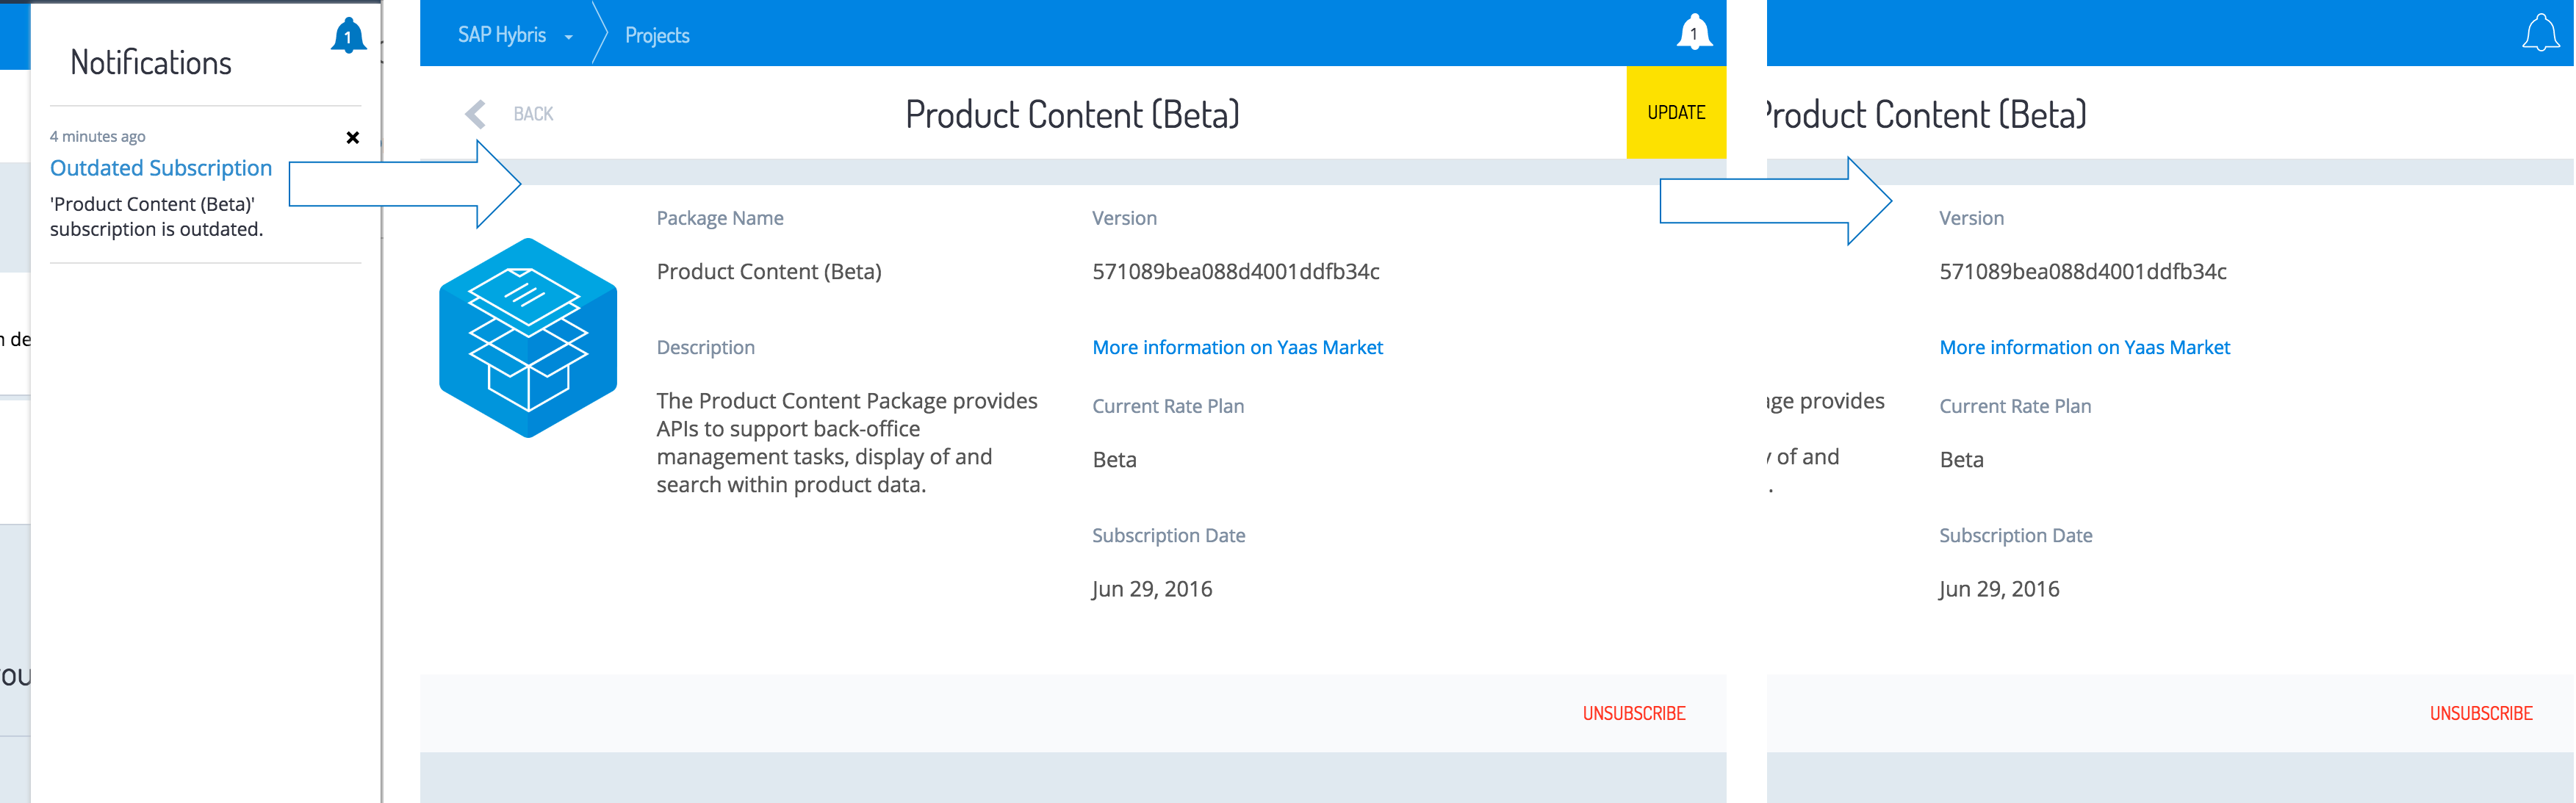The width and height of the screenshot is (2576, 803).
Task: Click the Package Name label
Action: (x=720, y=218)
